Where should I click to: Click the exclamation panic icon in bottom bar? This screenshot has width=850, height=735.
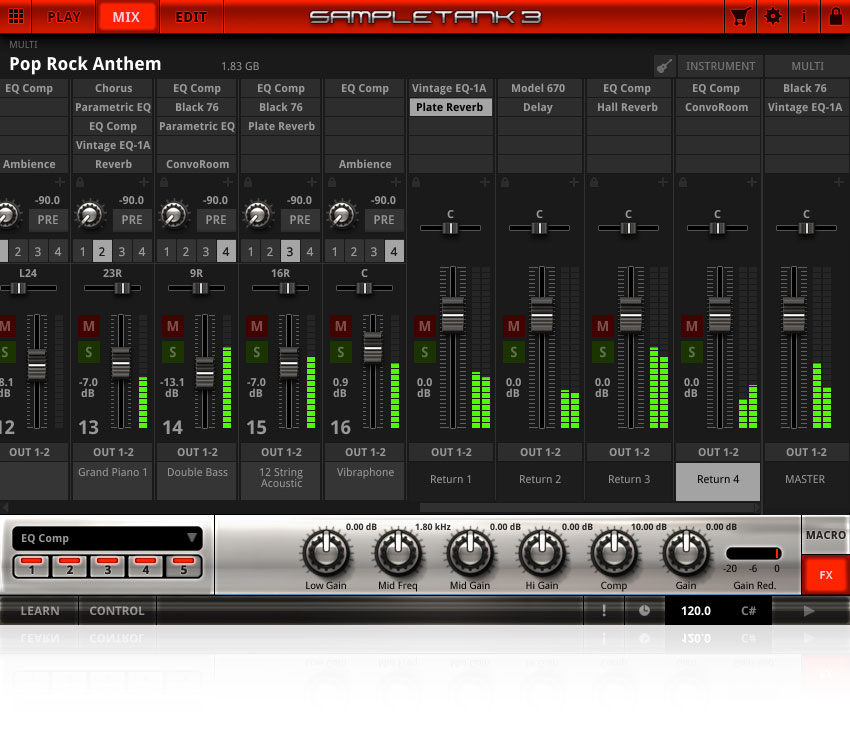pyautogui.click(x=604, y=610)
